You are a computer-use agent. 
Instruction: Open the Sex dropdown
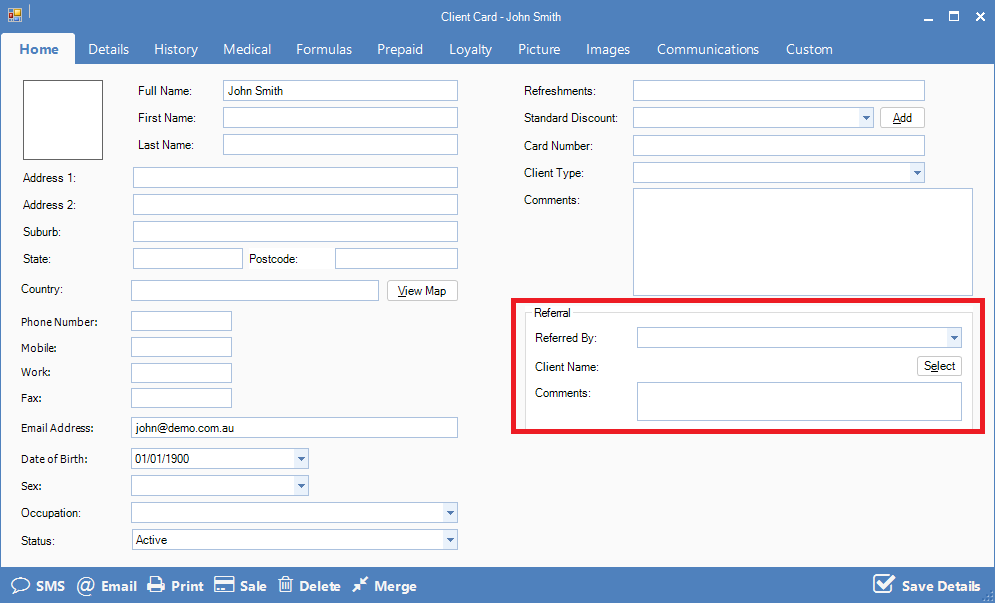point(301,486)
